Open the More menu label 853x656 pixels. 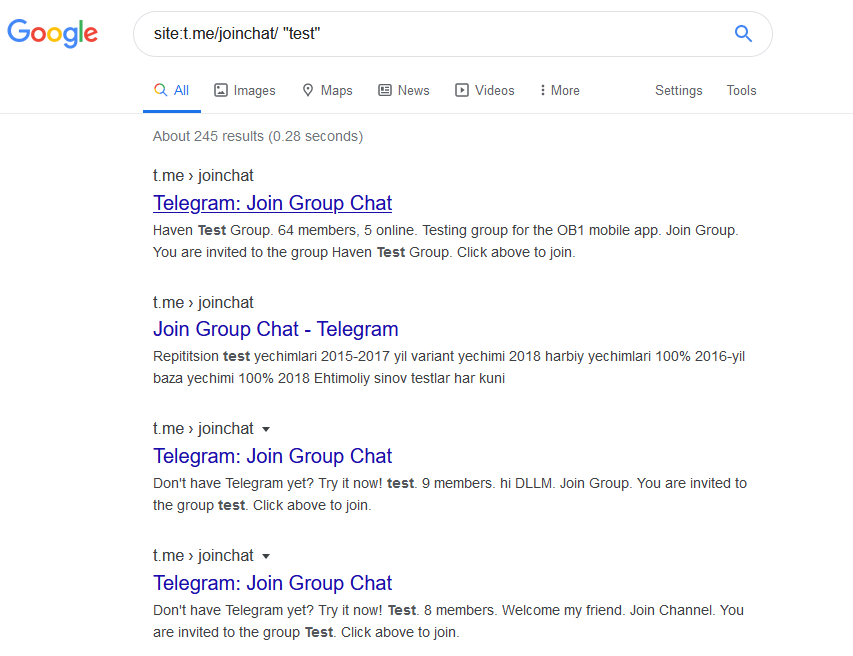pyautogui.click(x=565, y=91)
